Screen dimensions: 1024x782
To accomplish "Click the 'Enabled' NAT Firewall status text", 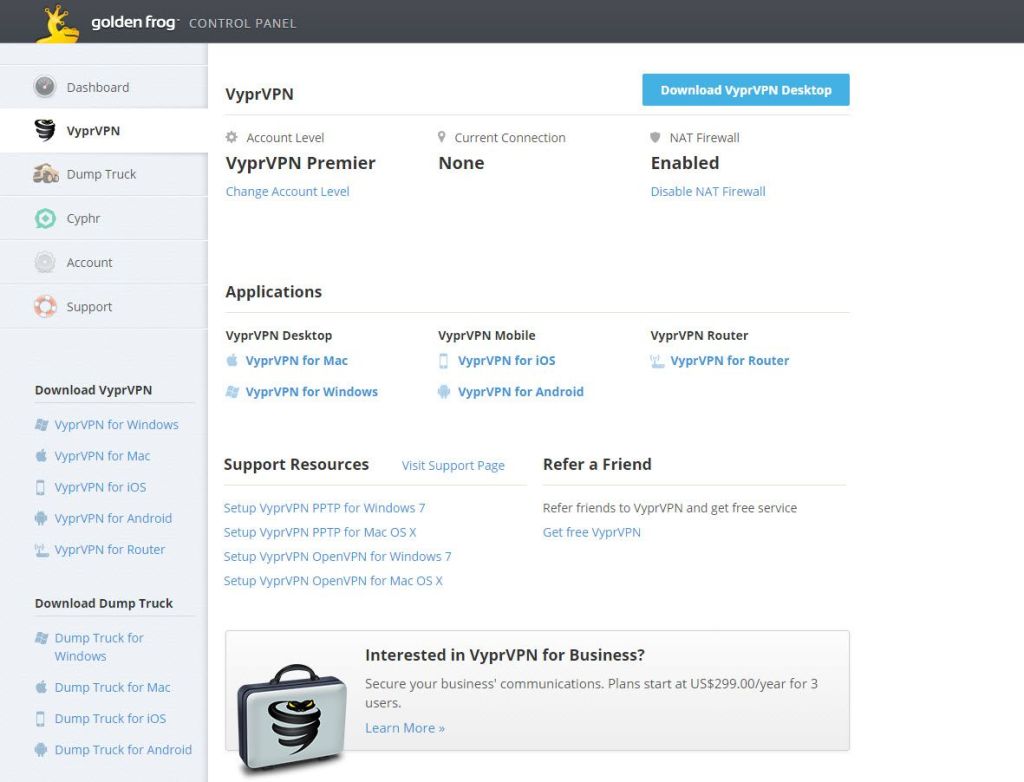I will coord(684,163).
